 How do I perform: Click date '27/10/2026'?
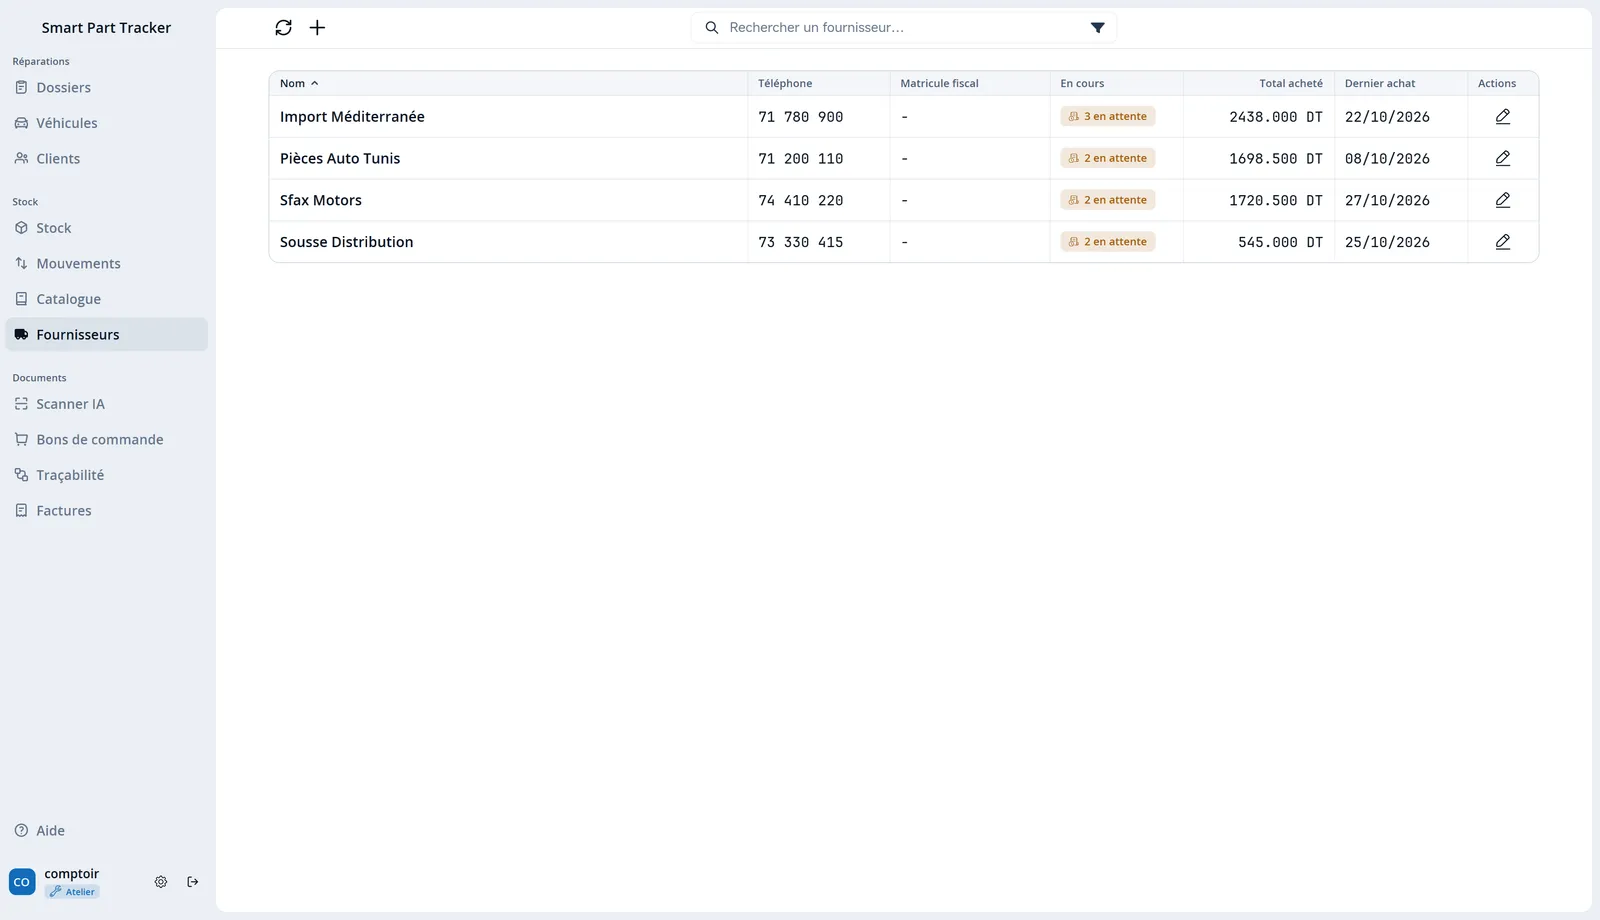[1387, 201]
